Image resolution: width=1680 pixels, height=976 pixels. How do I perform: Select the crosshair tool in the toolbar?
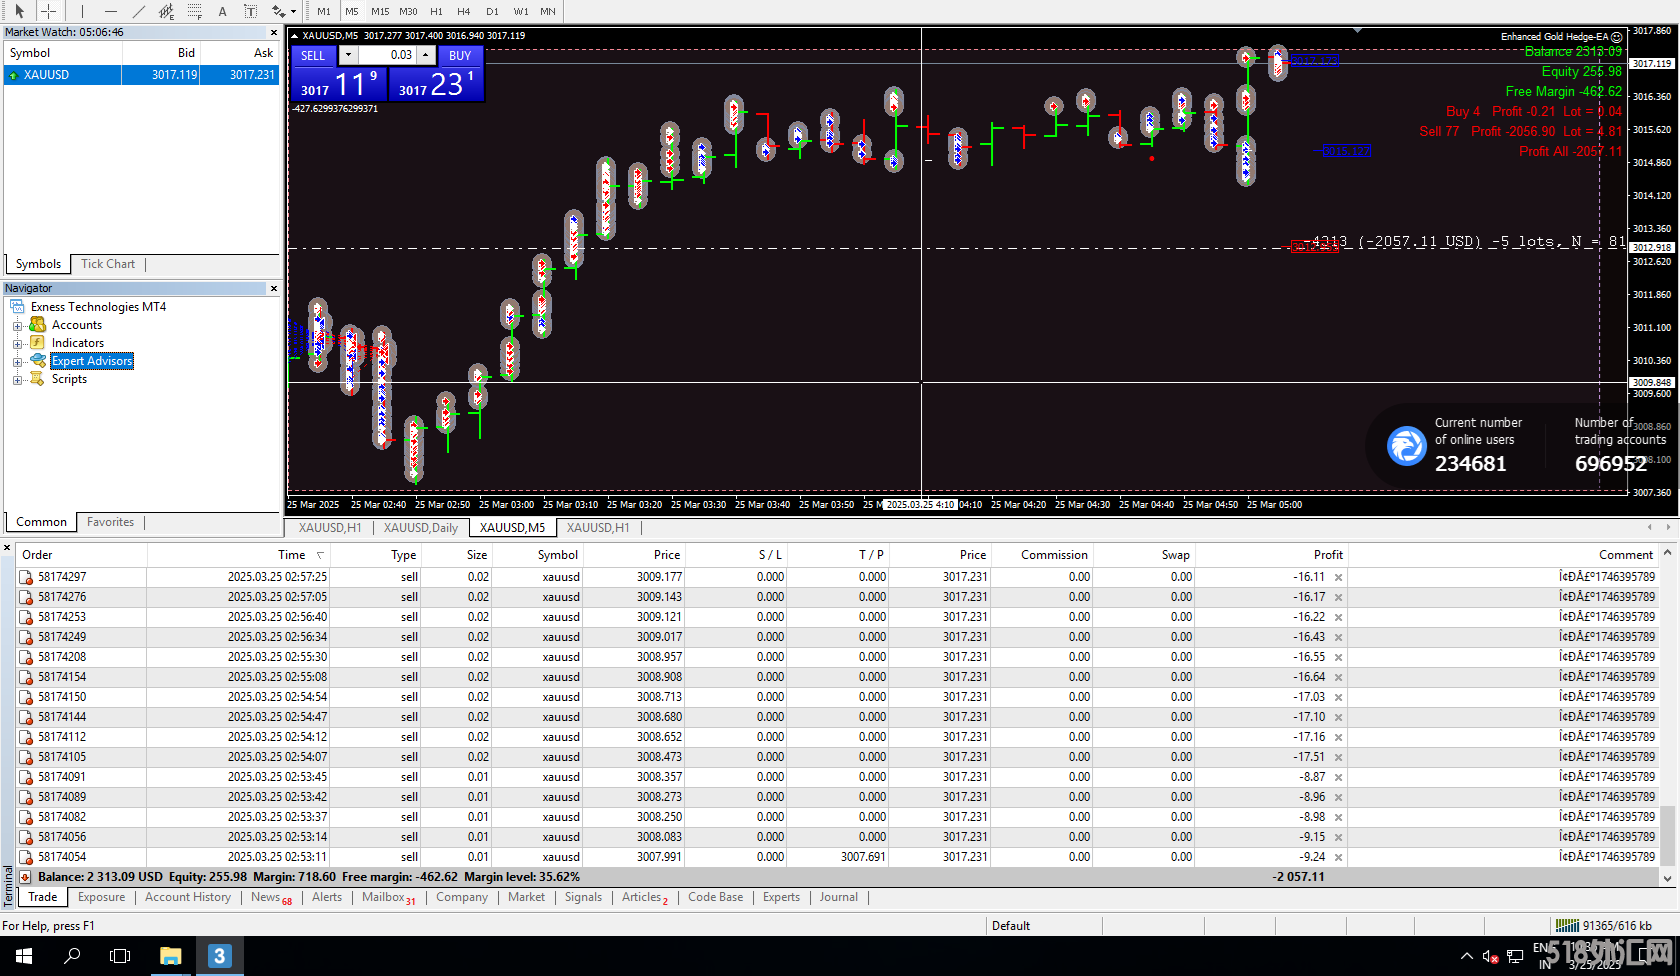47,11
